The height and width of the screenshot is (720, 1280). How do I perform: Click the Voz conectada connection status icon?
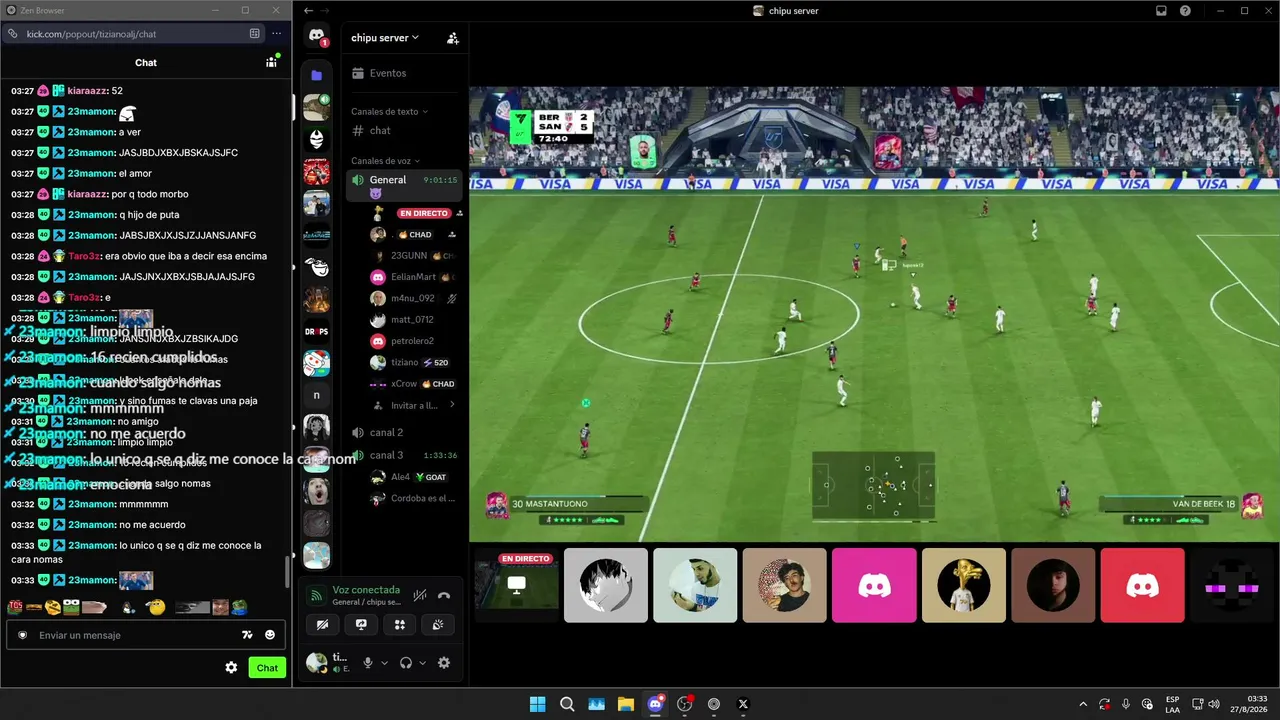click(x=317, y=596)
